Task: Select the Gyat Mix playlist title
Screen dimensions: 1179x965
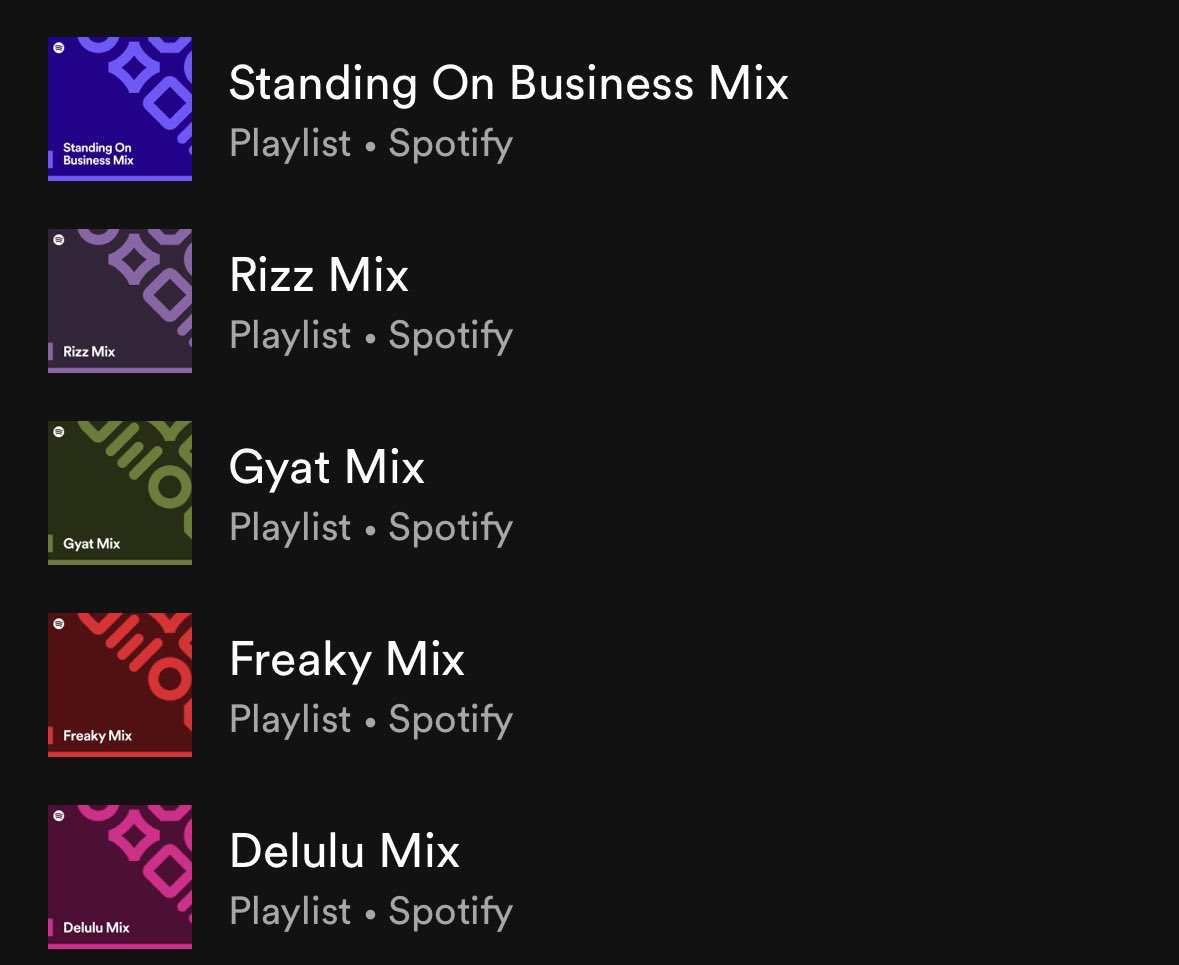Action: pos(327,467)
